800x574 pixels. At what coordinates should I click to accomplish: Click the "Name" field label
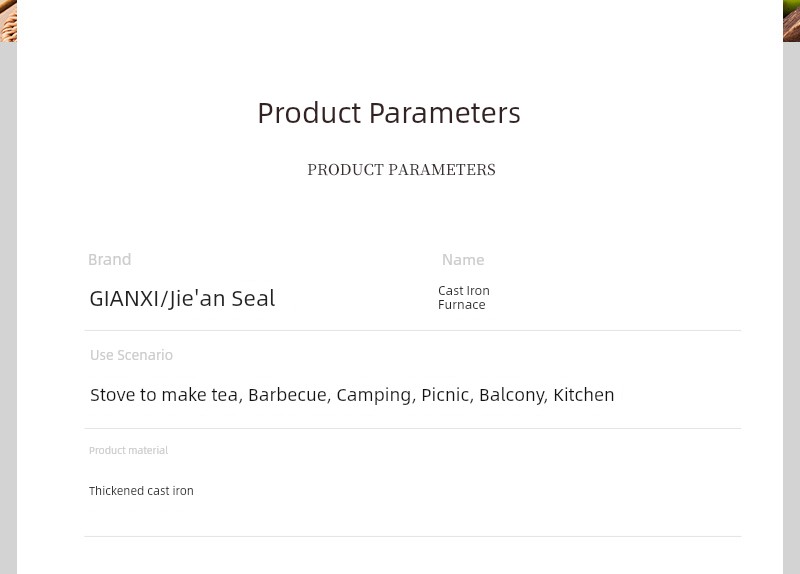pyautogui.click(x=463, y=260)
